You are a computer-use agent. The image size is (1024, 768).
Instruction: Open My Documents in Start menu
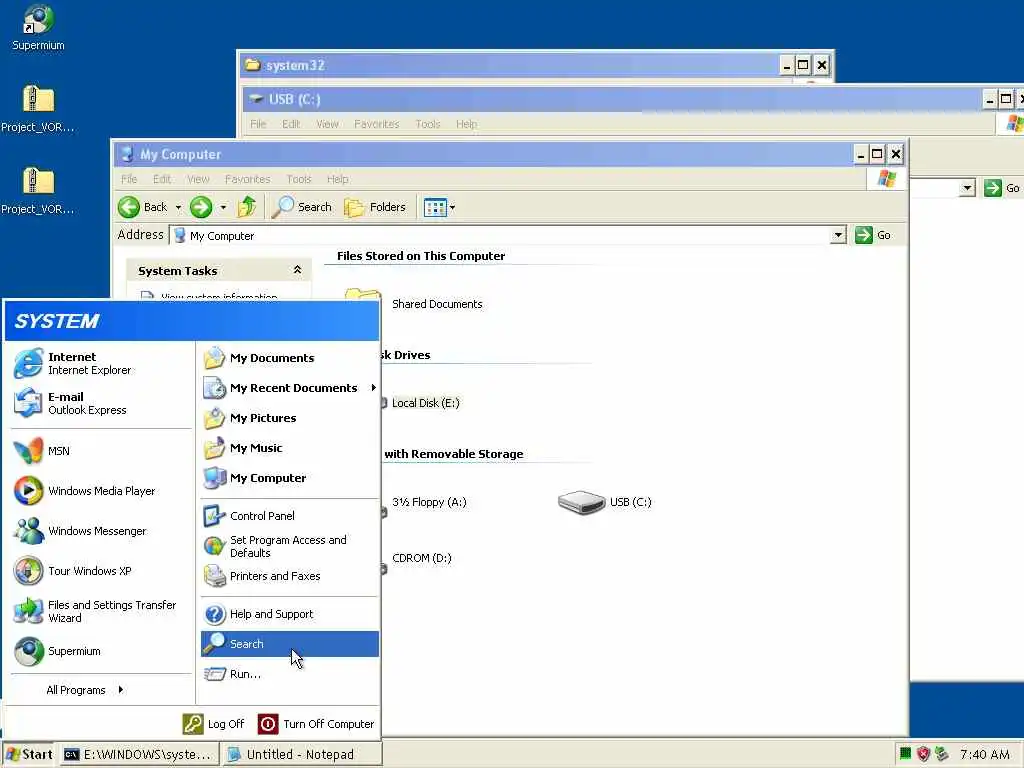click(289, 358)
